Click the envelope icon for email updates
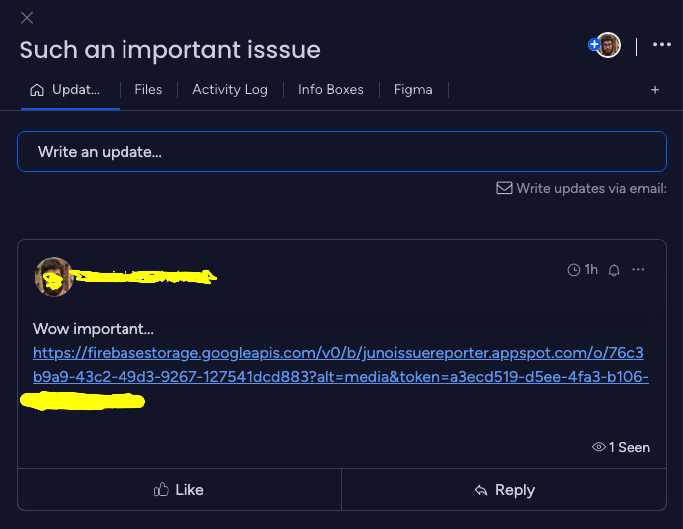Image resolution: width=683 pixels, height=529 pixels. pyautogui.click(x=504, y=188)
